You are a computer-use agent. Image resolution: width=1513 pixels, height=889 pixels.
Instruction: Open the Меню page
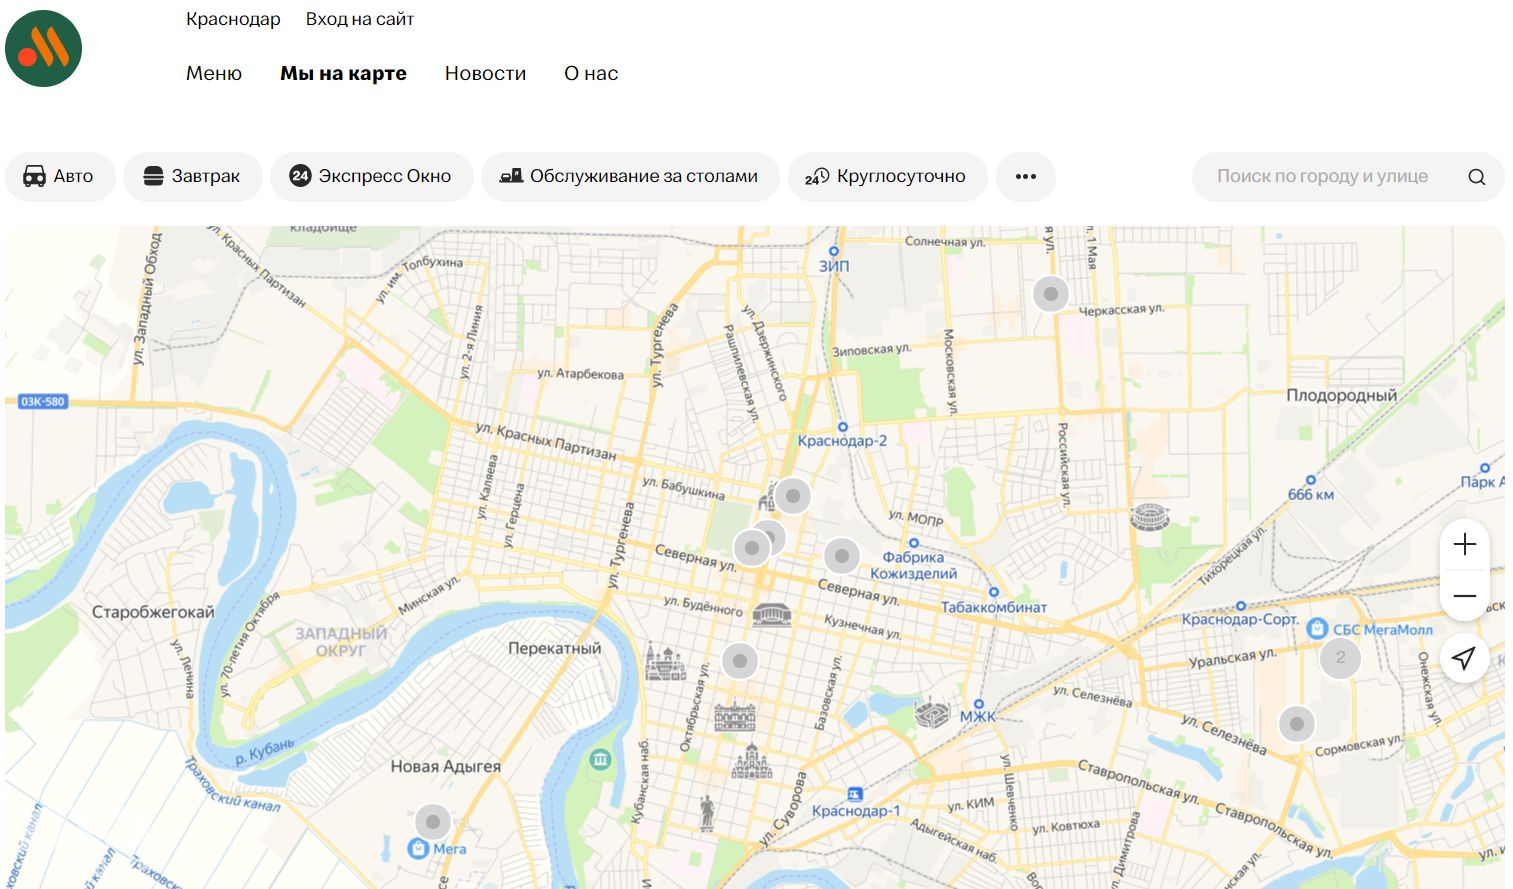pos(214,73)
